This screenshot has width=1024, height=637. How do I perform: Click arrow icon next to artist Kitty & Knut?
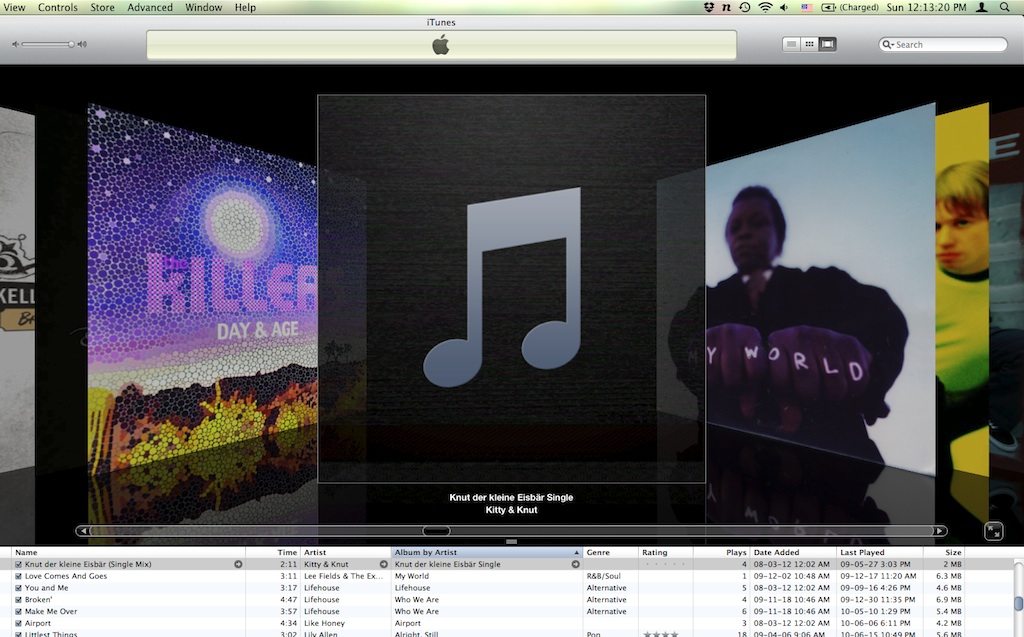383,564
